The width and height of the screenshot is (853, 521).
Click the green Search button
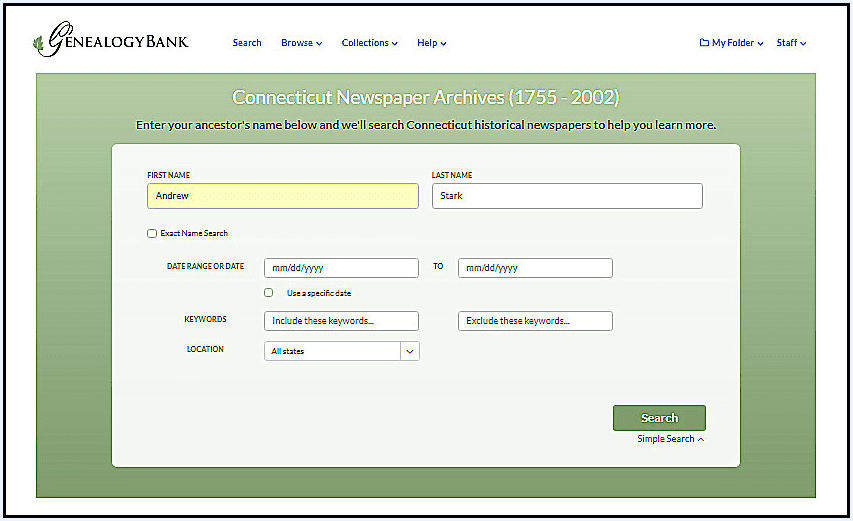(659, 418)
